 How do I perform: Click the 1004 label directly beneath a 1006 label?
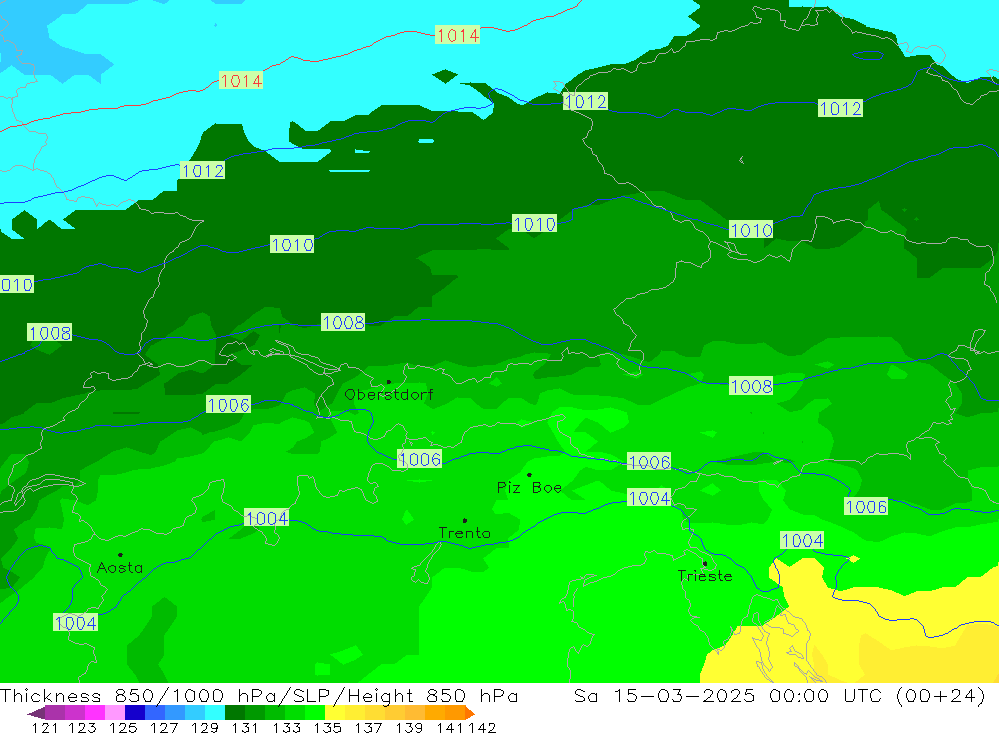pos(649,498)
